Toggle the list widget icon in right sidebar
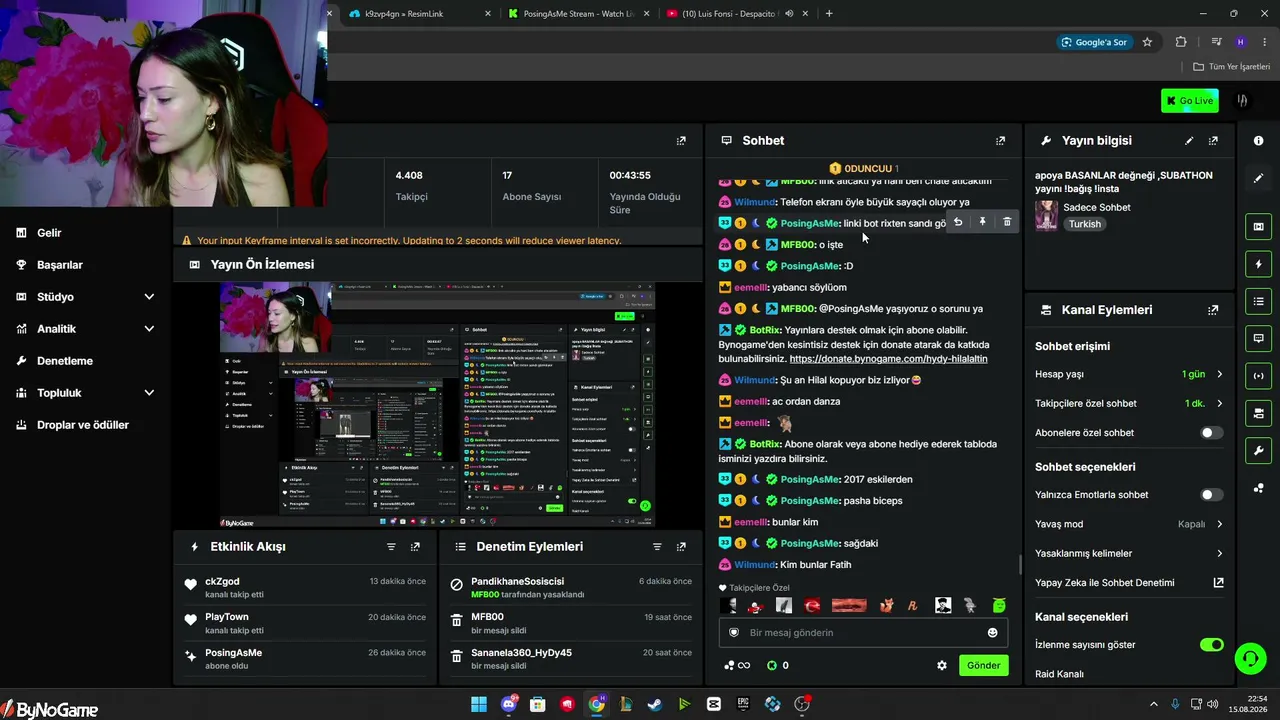 (1258, 301)
